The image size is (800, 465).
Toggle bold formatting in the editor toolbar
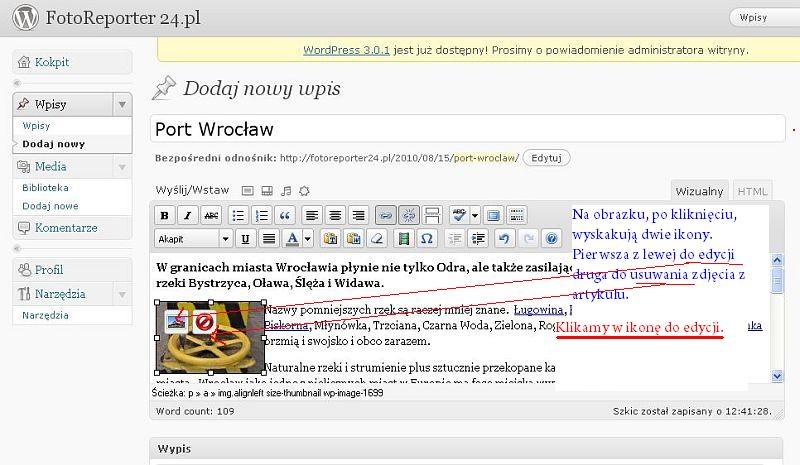[x=164, y=215]
